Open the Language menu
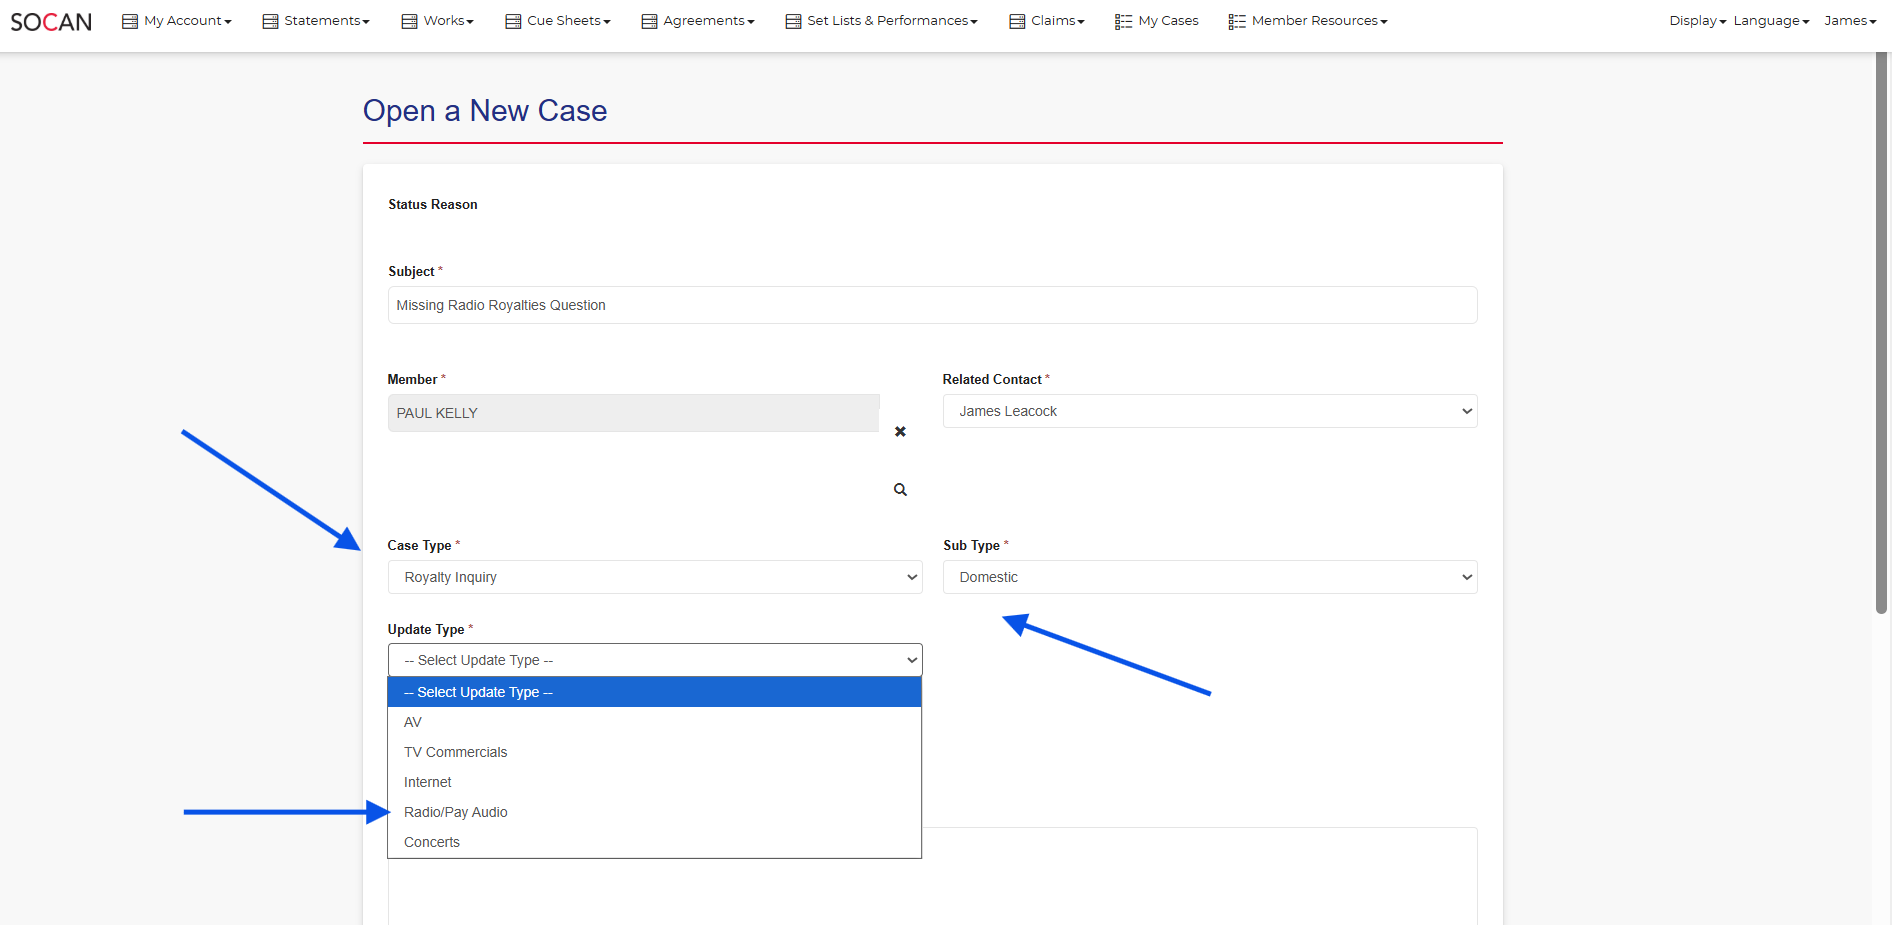The height and width of the screenshot is (925, 1892). pos(1771,21)
